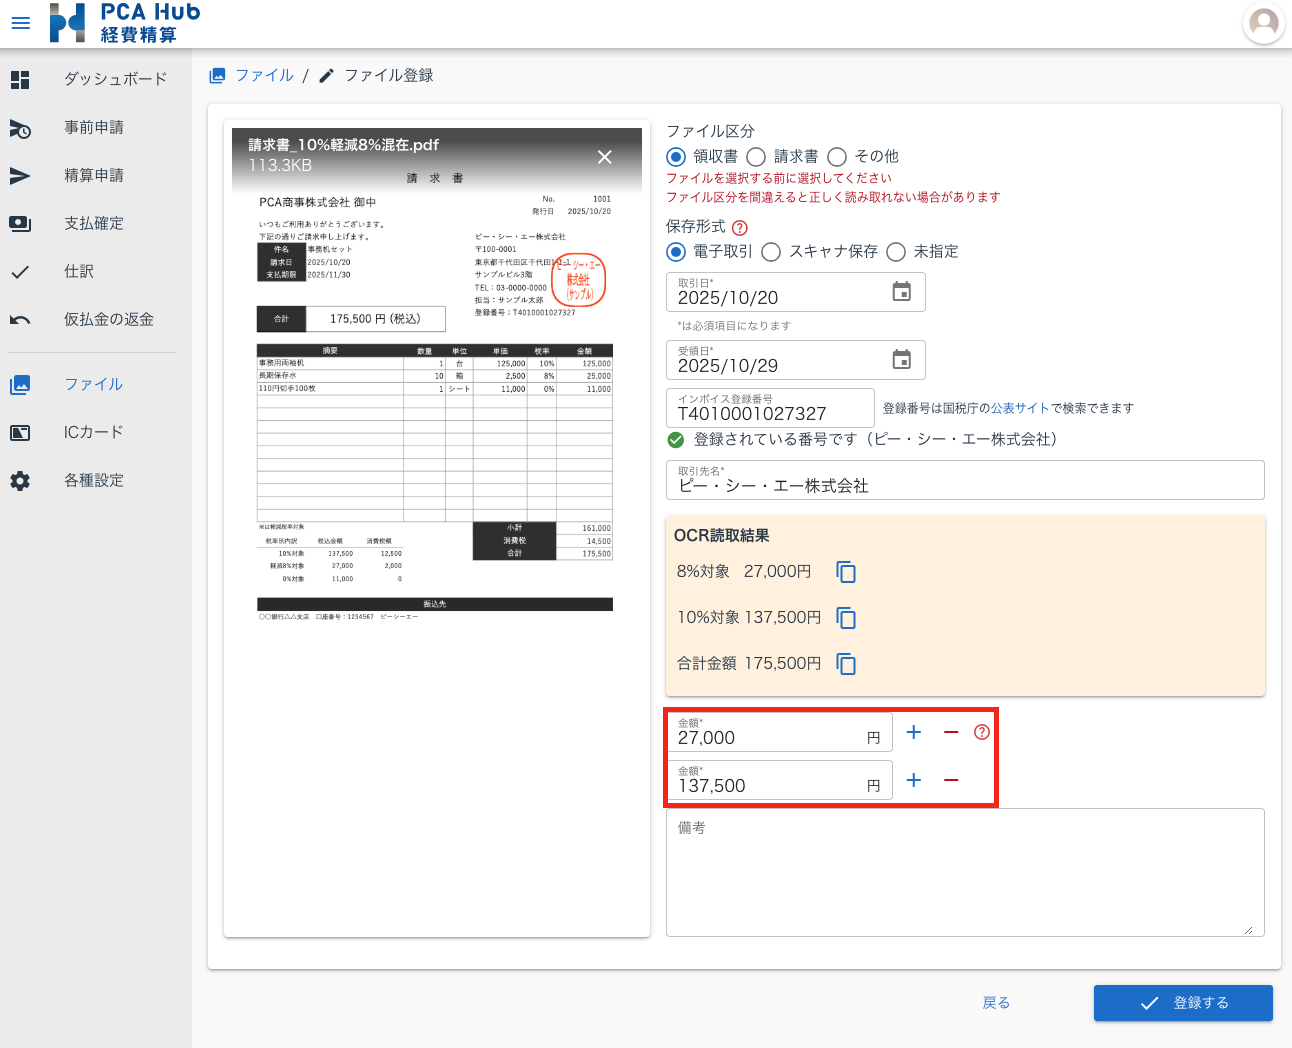
Task: Click the help icon next to 保存形式
Action: click(740, 228)
